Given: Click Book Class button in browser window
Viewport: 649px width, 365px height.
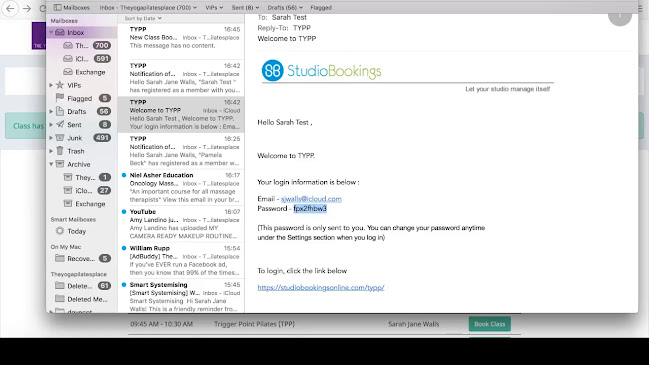Looking at the screenshot, I should click(x=490, y=324).
